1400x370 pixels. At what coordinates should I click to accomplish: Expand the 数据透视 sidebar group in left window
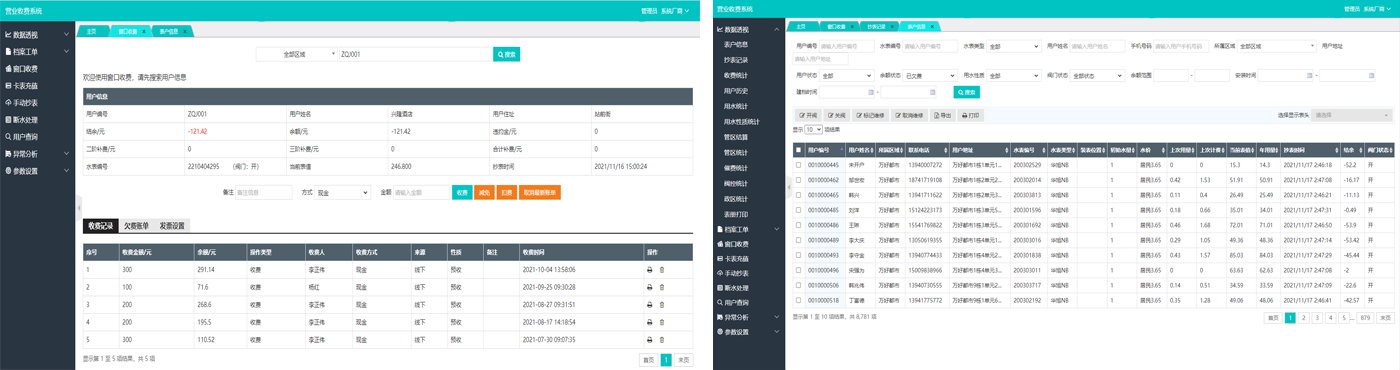coord(37,34)
